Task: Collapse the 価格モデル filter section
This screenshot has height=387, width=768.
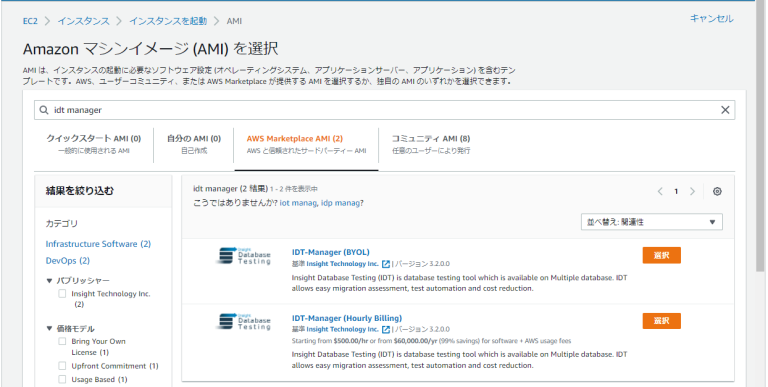Action: tap(49, 329)
